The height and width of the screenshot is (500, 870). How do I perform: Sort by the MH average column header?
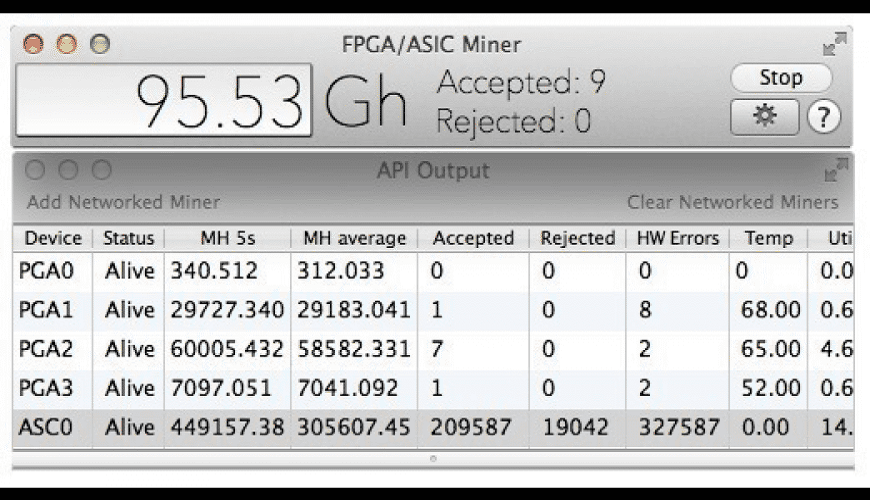point(354,238)
